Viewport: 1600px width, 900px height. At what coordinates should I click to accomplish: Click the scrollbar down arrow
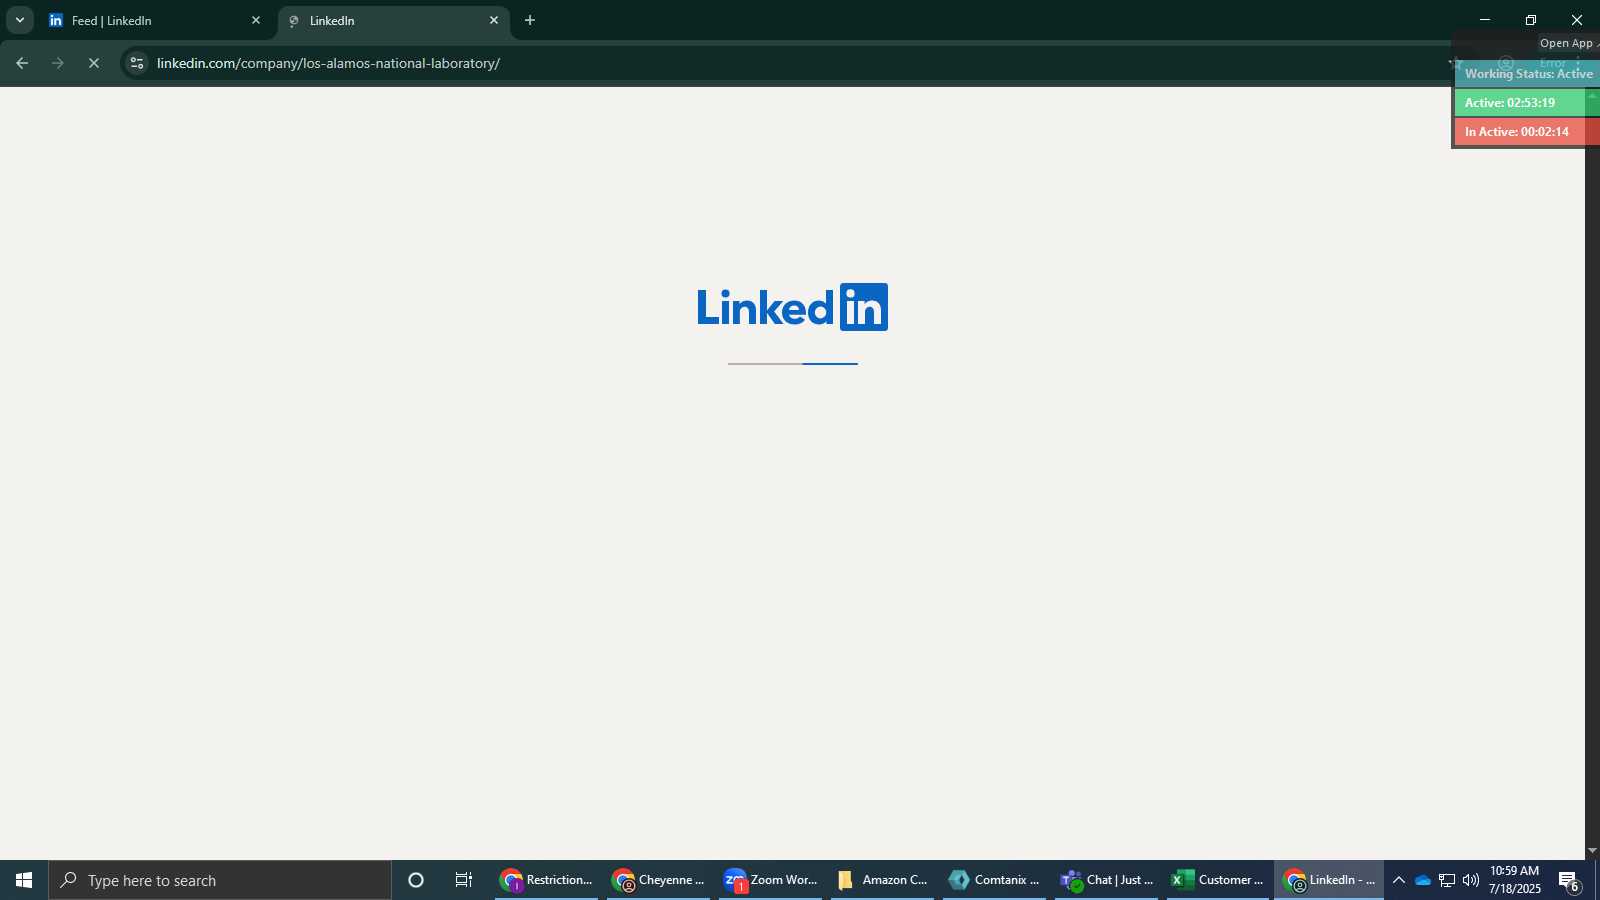pyautogui.click(x=1592, y=851)
